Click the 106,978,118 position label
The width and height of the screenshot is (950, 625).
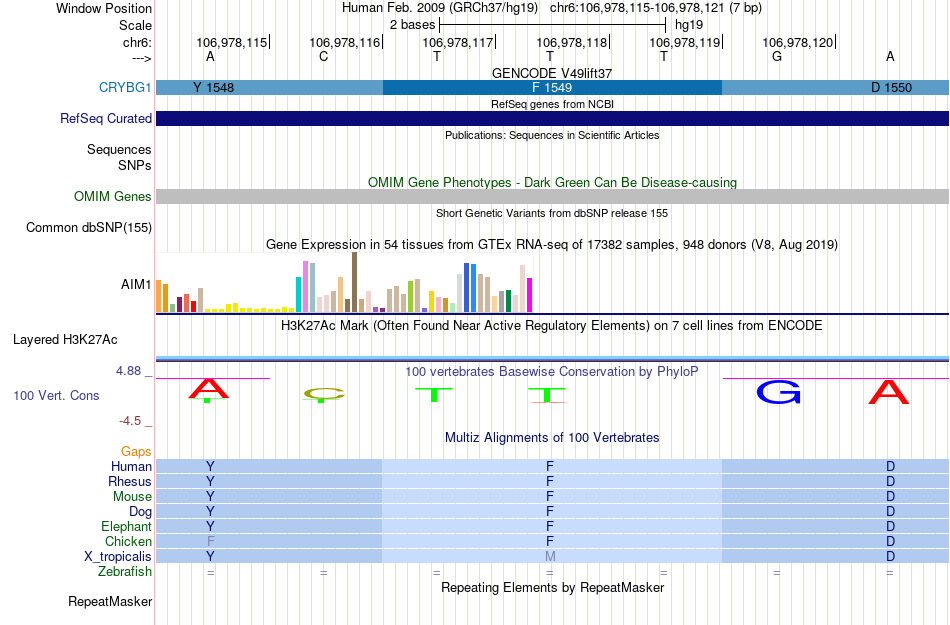571,42
